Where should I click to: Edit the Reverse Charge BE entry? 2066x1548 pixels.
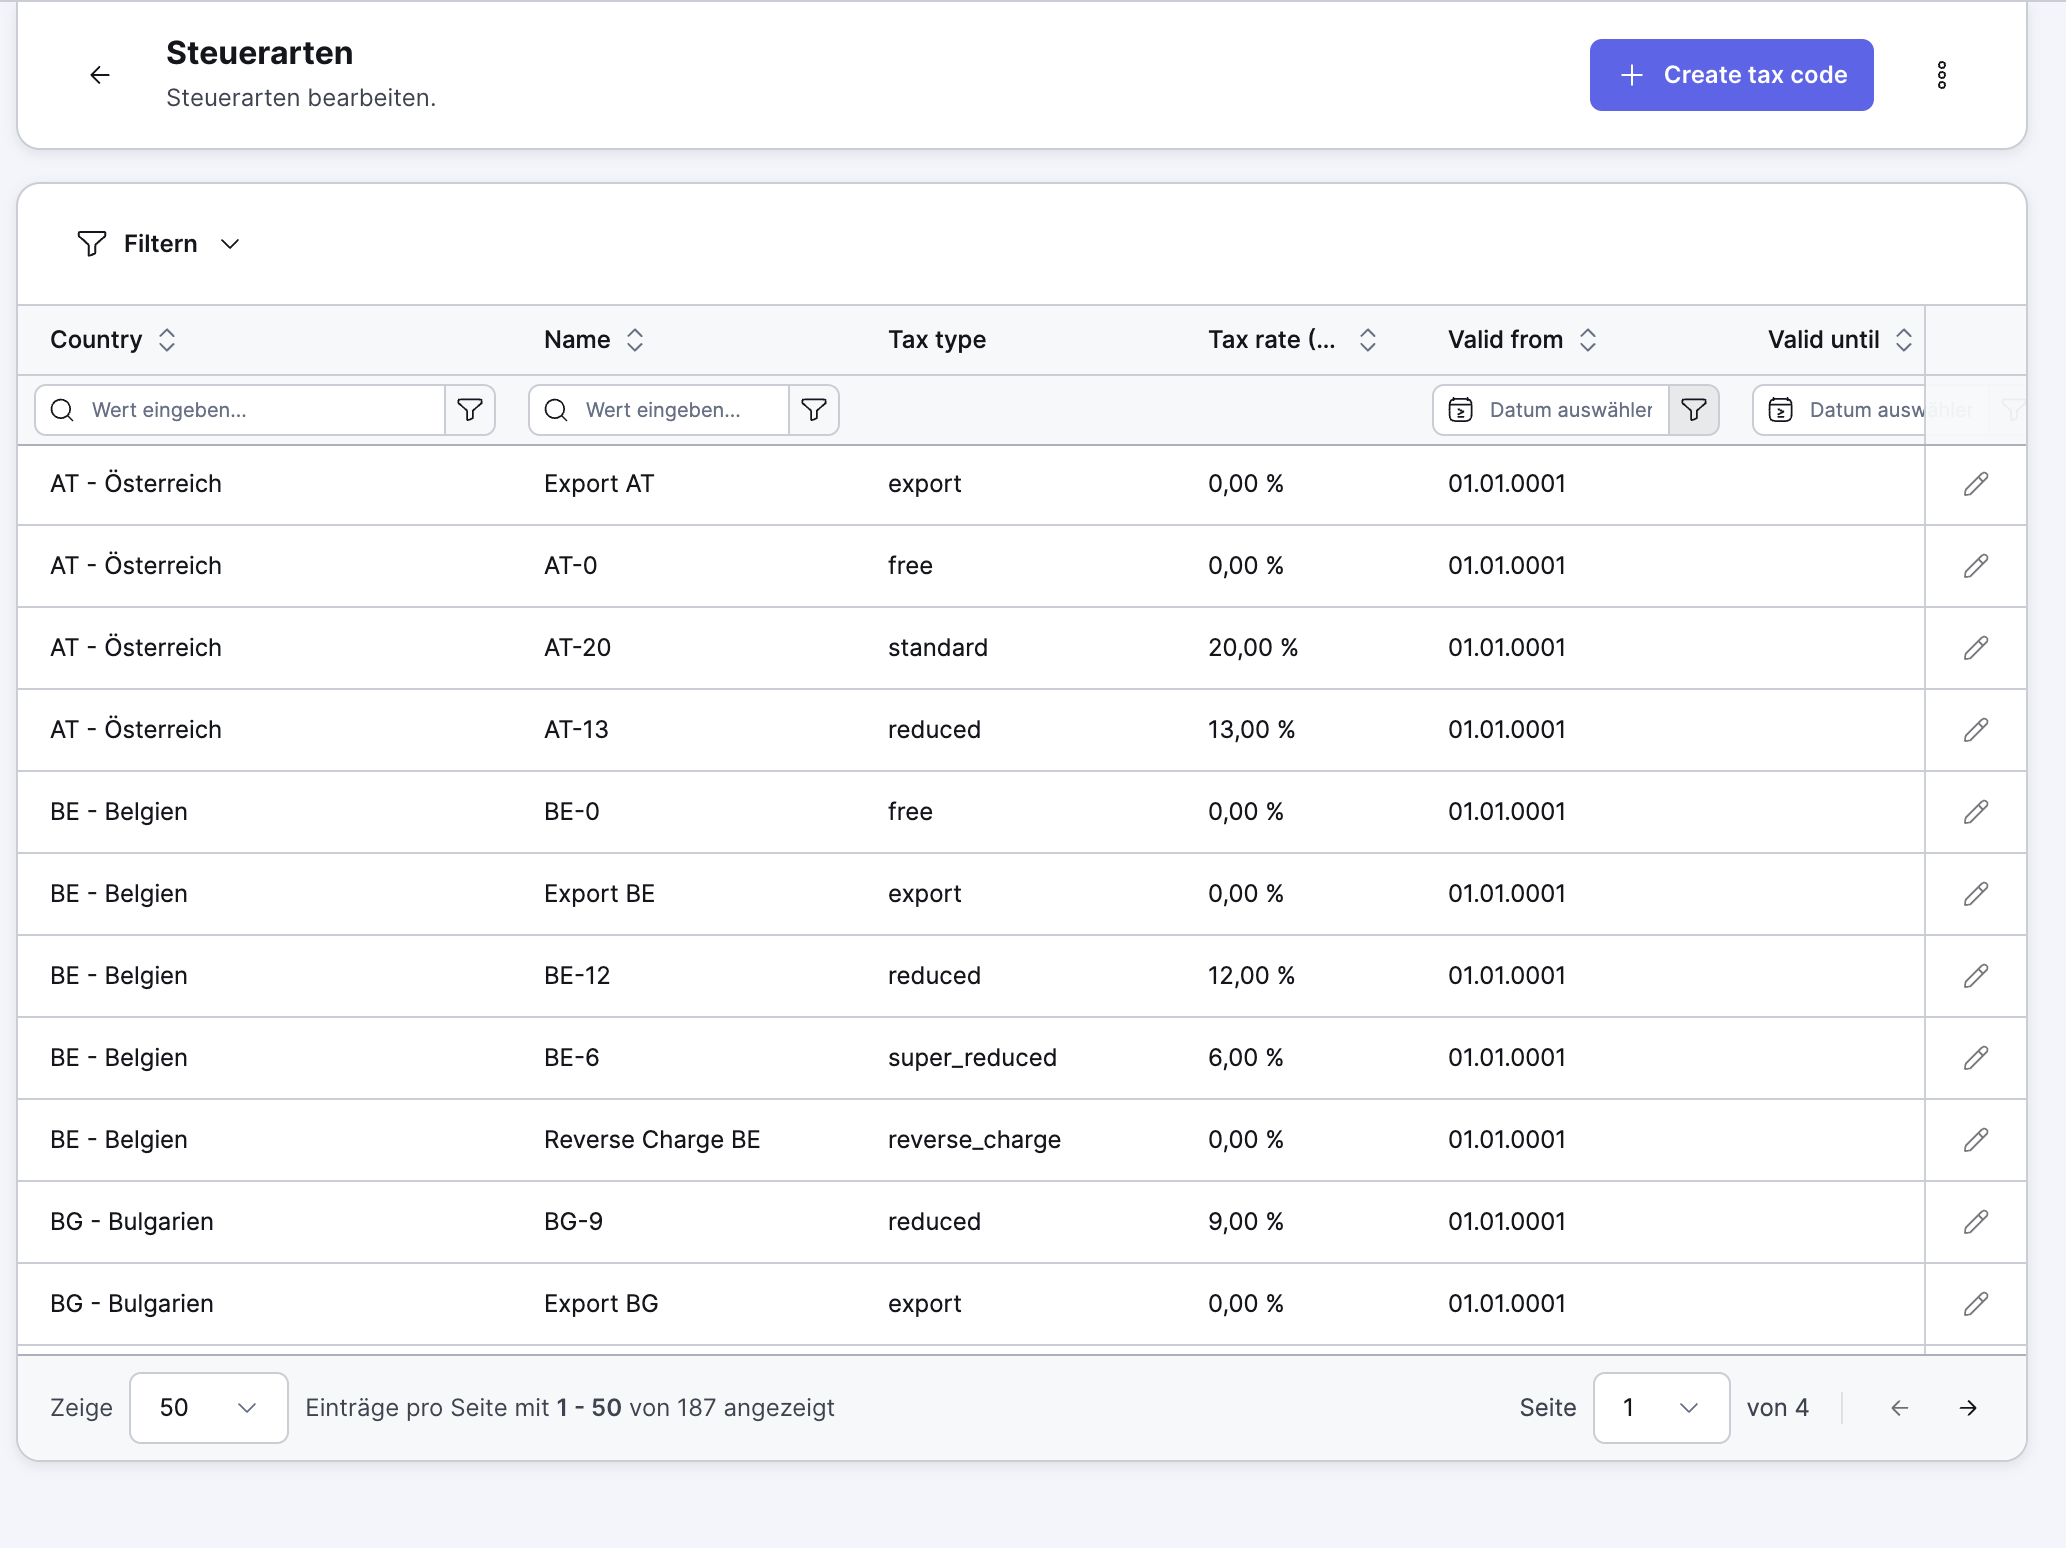(1975, 1140)
